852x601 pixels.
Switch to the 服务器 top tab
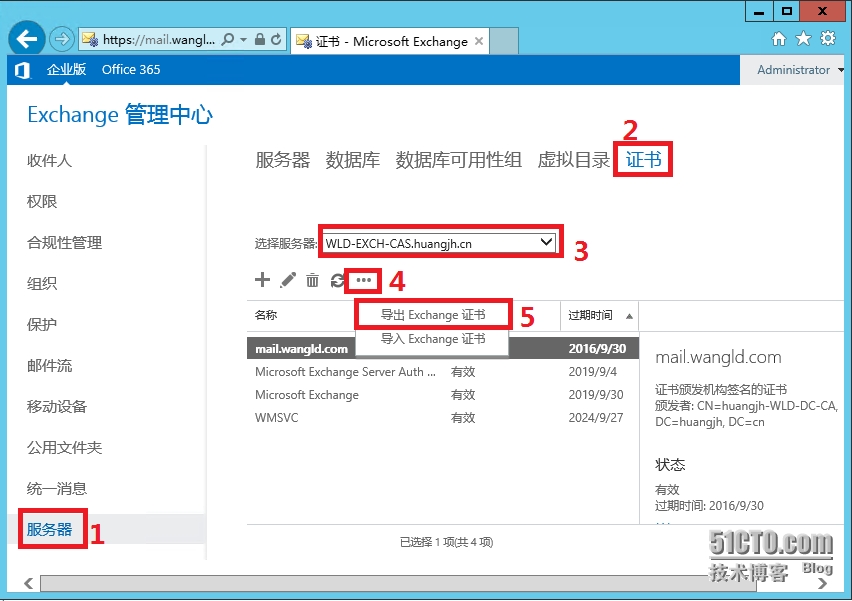coord(283,160)
